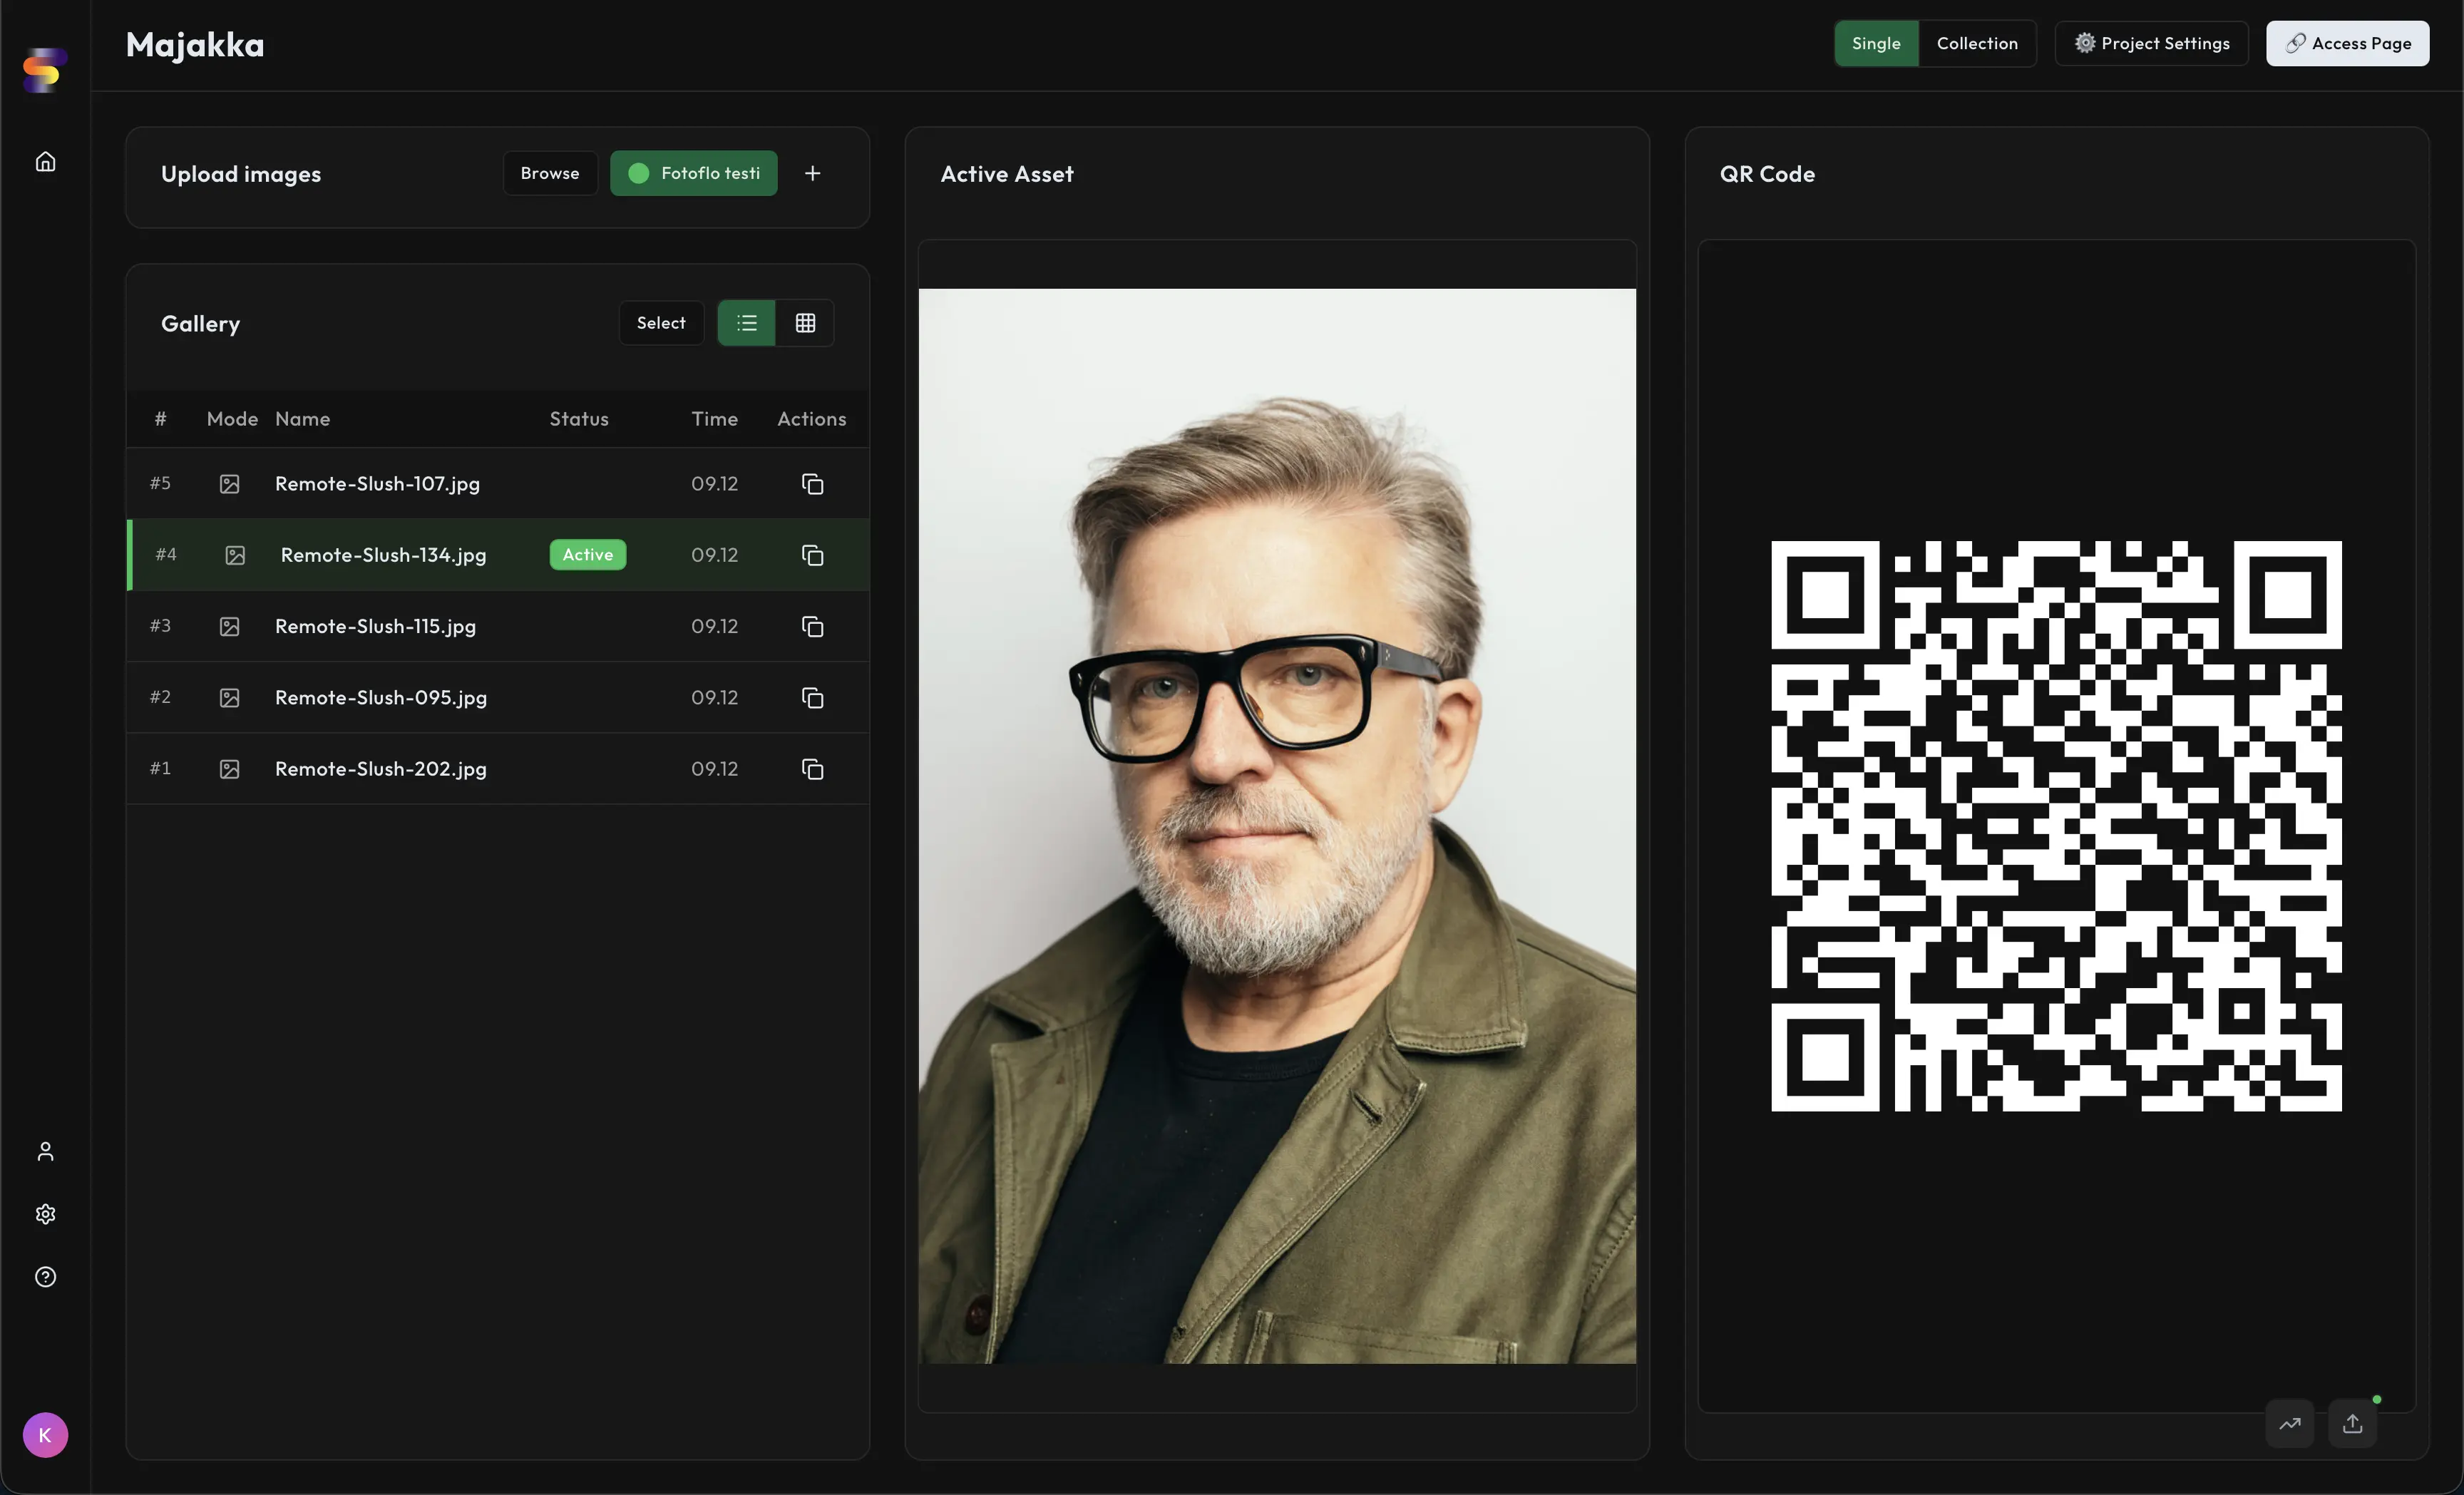Click the Time column header
Image resolution: width=2464 pixels, height=1495 pixels.
pos(715,419)
